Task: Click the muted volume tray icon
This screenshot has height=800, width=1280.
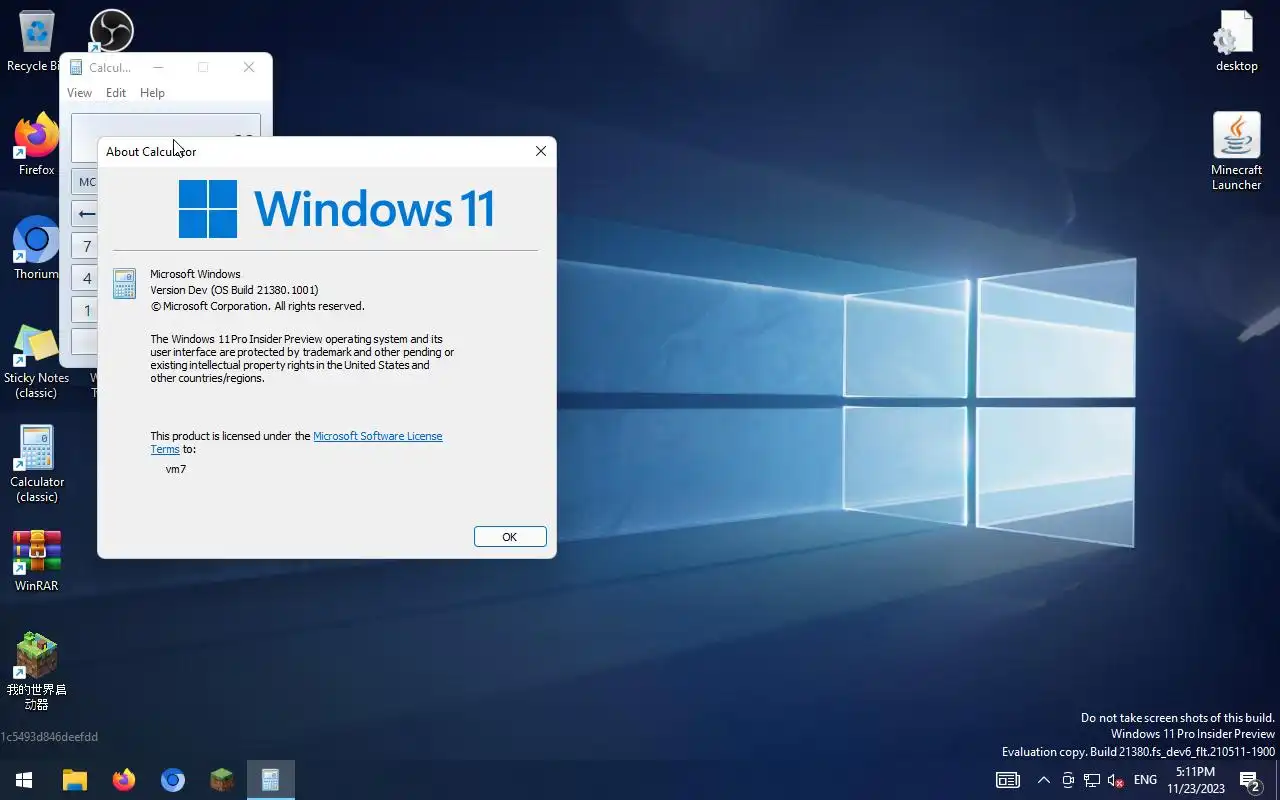Action: [1116, 780]
